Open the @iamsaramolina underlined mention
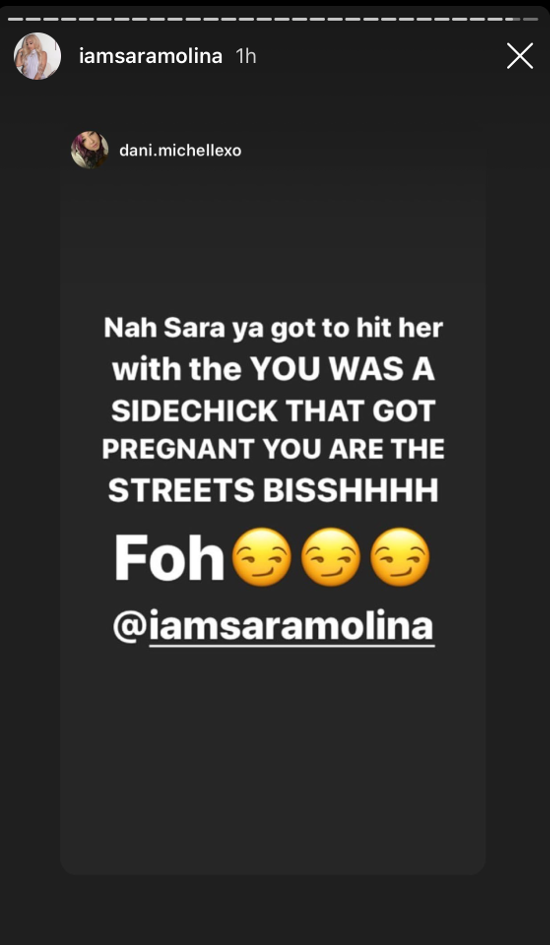This screenshot has width=550, height=945. (273, 626)
